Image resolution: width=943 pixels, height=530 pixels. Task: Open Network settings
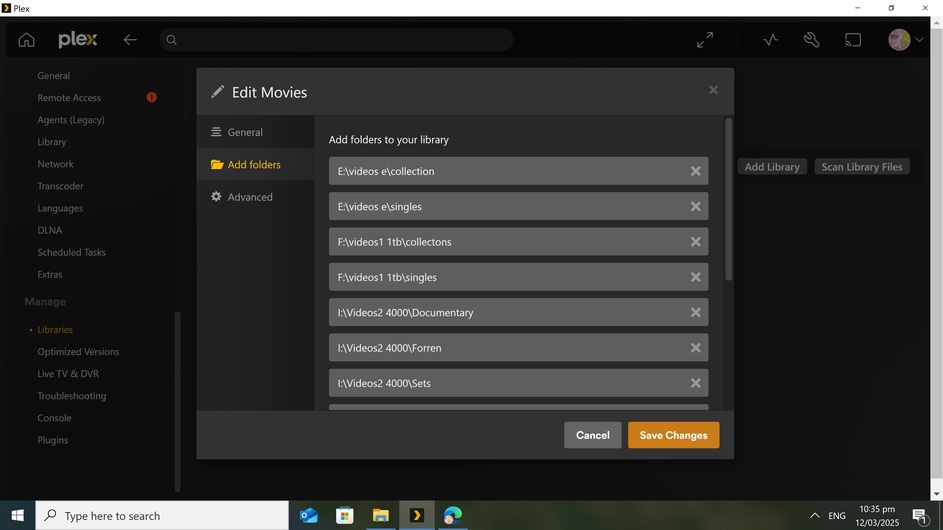55,164
